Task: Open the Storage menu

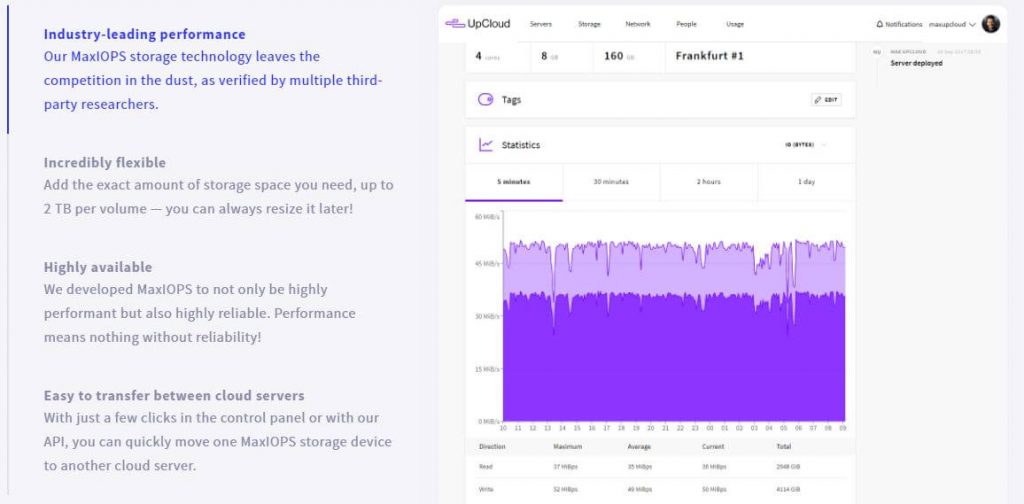Action: click(589, 24)
